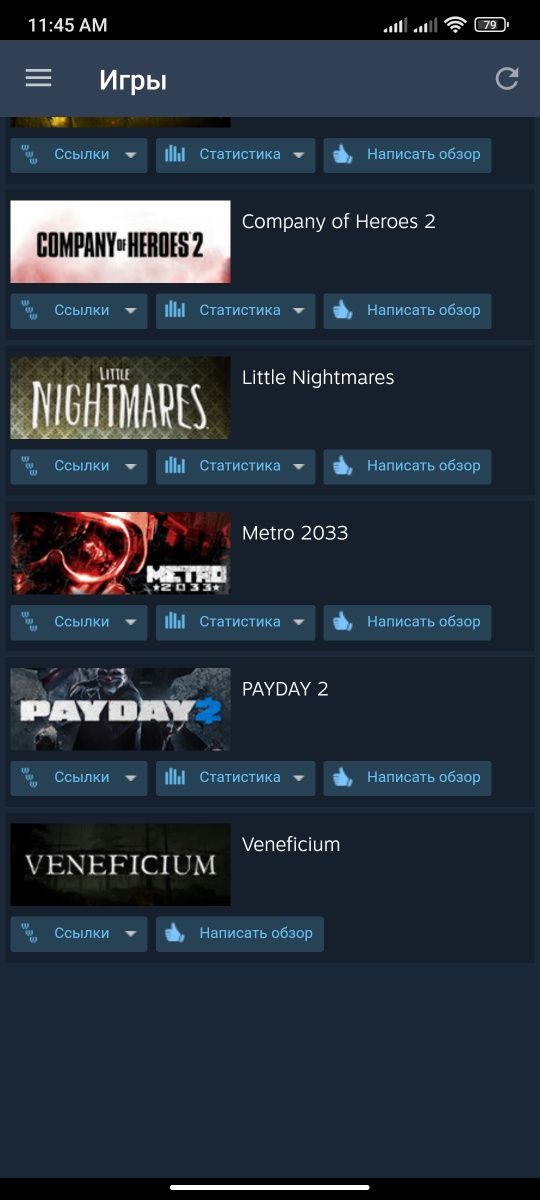540x1200 pixels.
Task: Expand Ссылки dropdown arrow for Company of Heroes 2
Action: click(130, 311)
